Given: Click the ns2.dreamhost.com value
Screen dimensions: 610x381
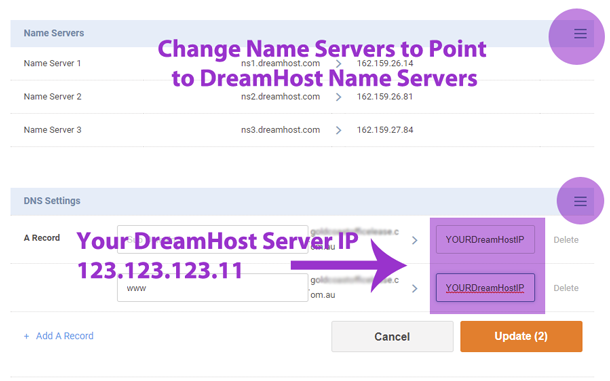Looking at the screenshot, I should (280, 97).
